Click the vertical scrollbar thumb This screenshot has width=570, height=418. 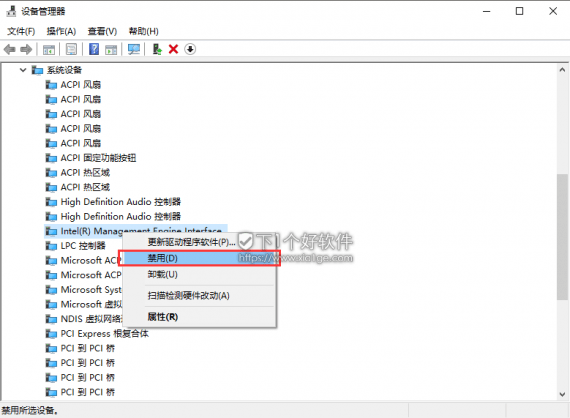(562, 237)
